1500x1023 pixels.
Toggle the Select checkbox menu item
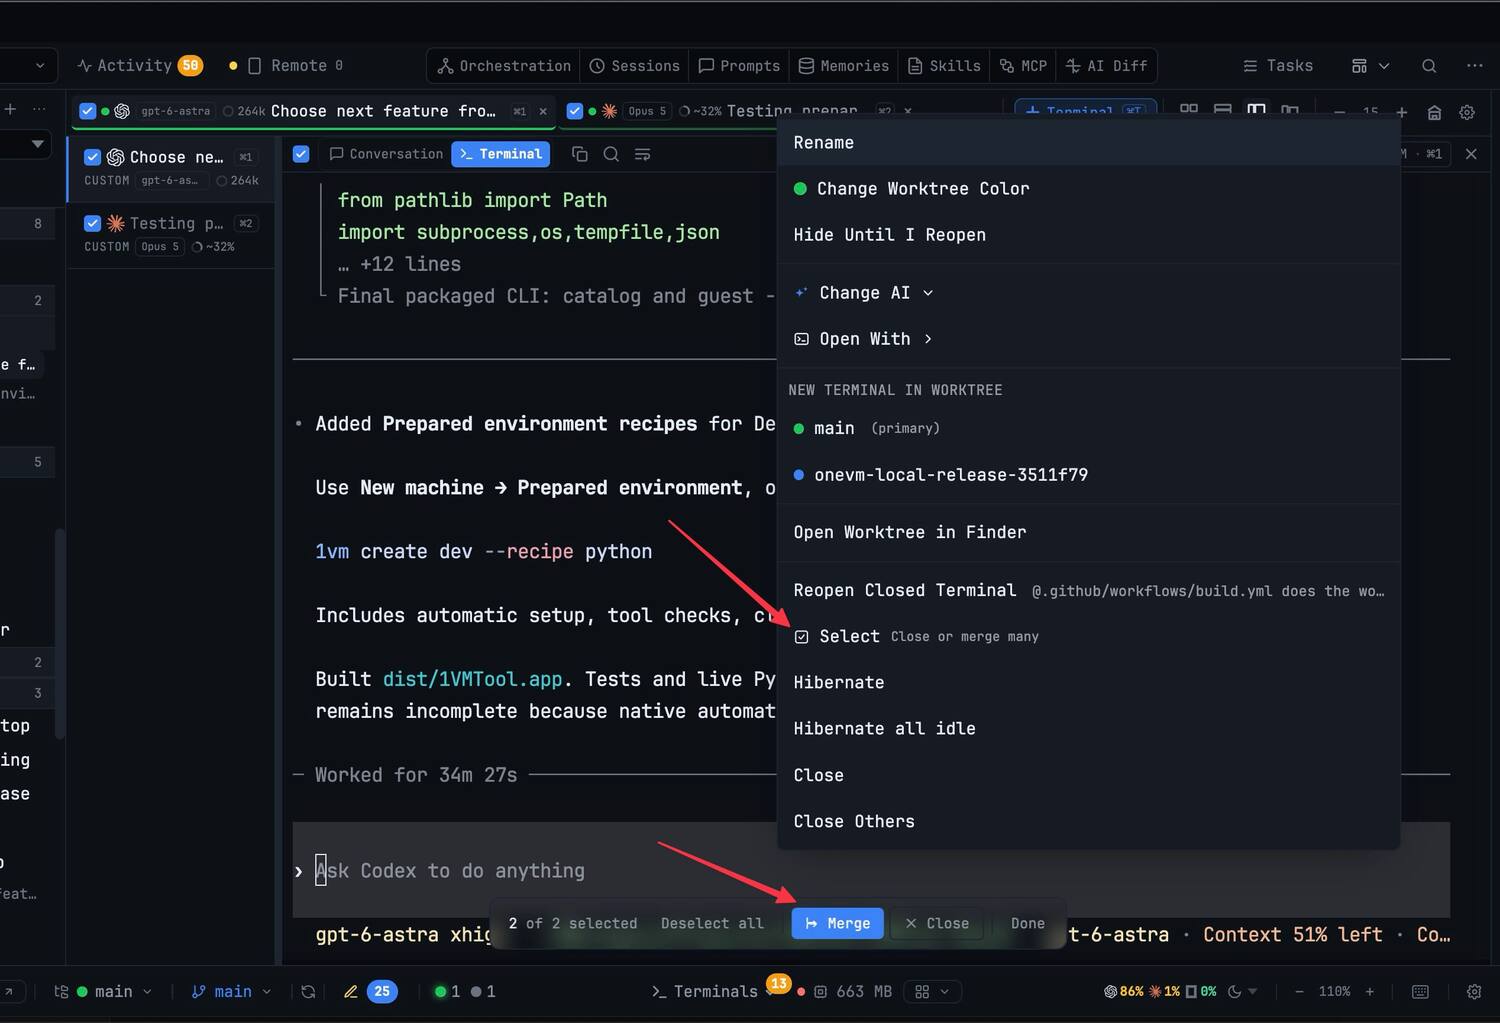pos(1088,636)
